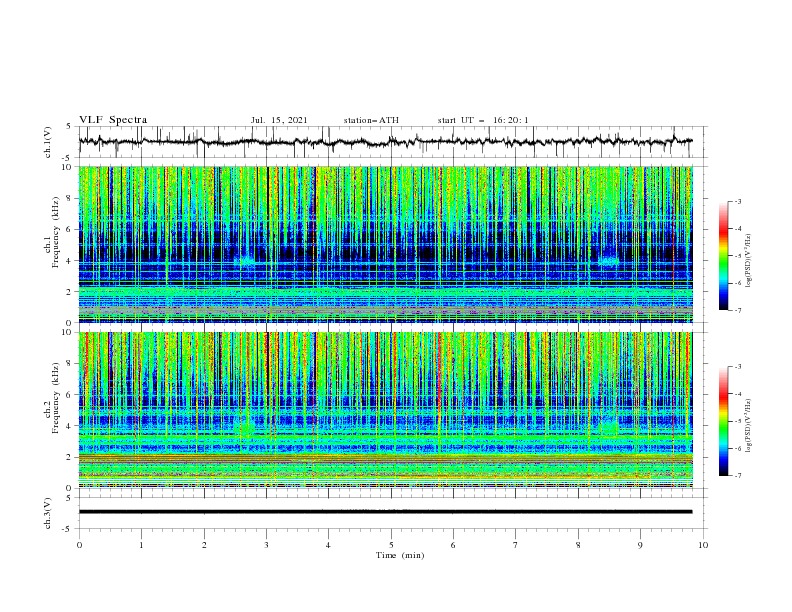The height and width of the screenshot is (612, 792).
Task: Click the ch.1 spectrogram panel
Action: tap(385, 244)
